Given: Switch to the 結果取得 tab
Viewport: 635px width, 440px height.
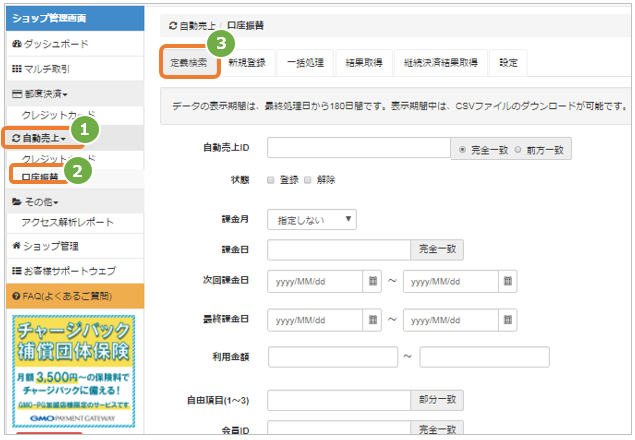Looking at the screenshot, I should coord(364,62).
